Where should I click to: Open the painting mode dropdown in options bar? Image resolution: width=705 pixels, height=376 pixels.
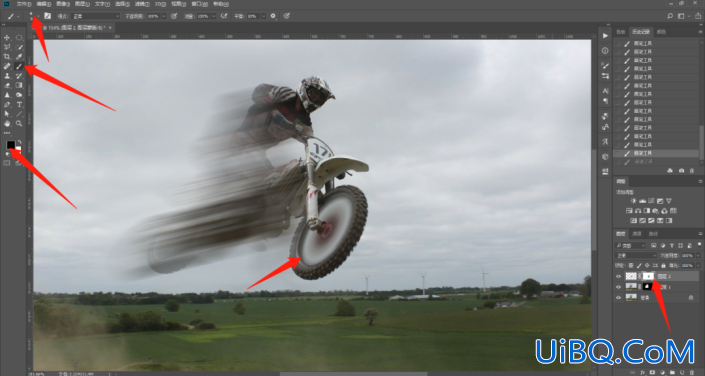(95, 16)
